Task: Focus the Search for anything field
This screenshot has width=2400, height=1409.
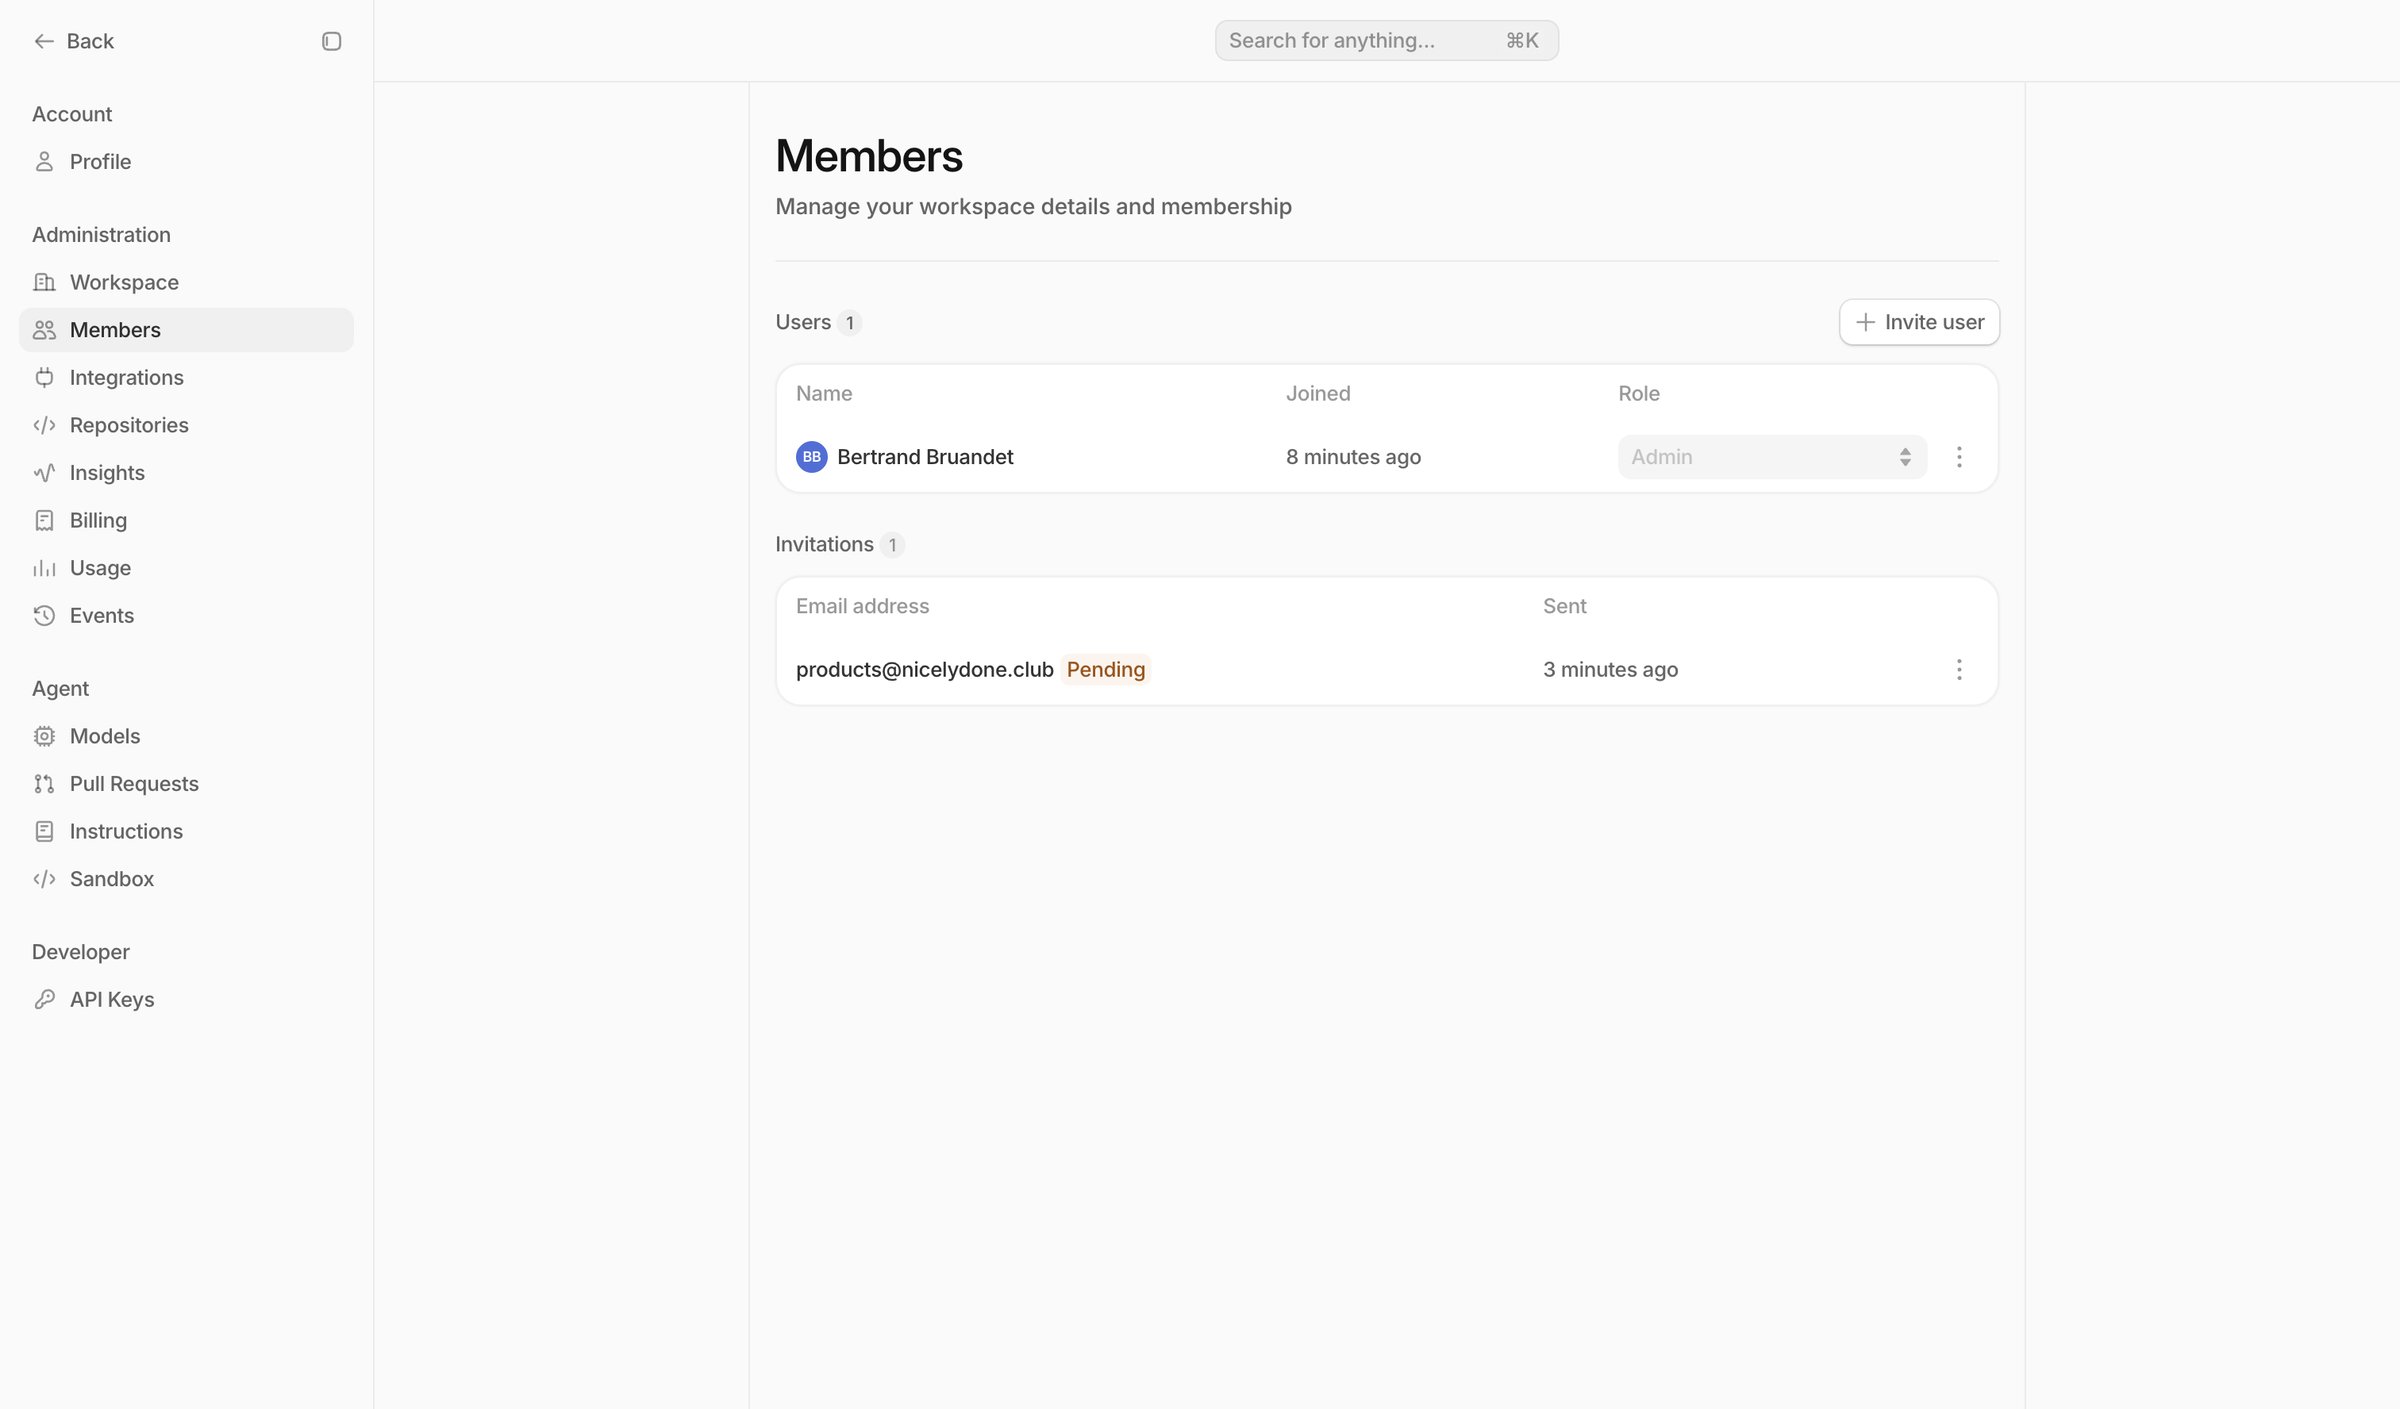Action: coord(1386,40)
